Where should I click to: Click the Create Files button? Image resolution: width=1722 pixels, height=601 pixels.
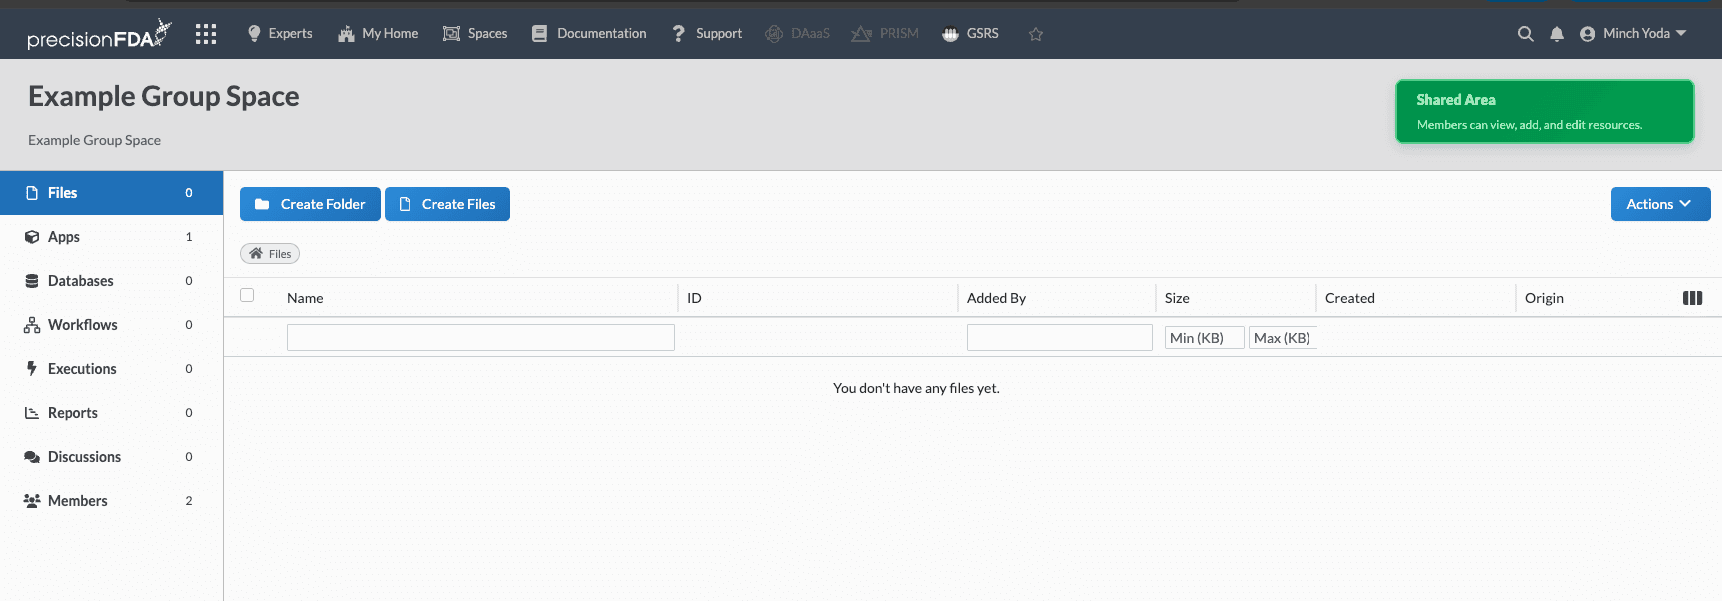[447, 204]
